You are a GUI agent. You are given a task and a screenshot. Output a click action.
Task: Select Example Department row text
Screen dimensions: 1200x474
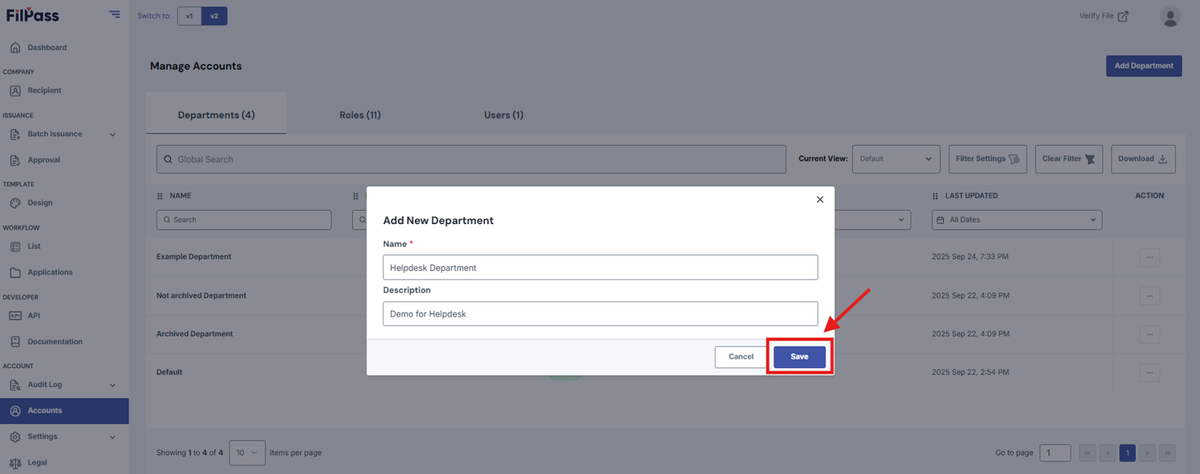[194, 257]
